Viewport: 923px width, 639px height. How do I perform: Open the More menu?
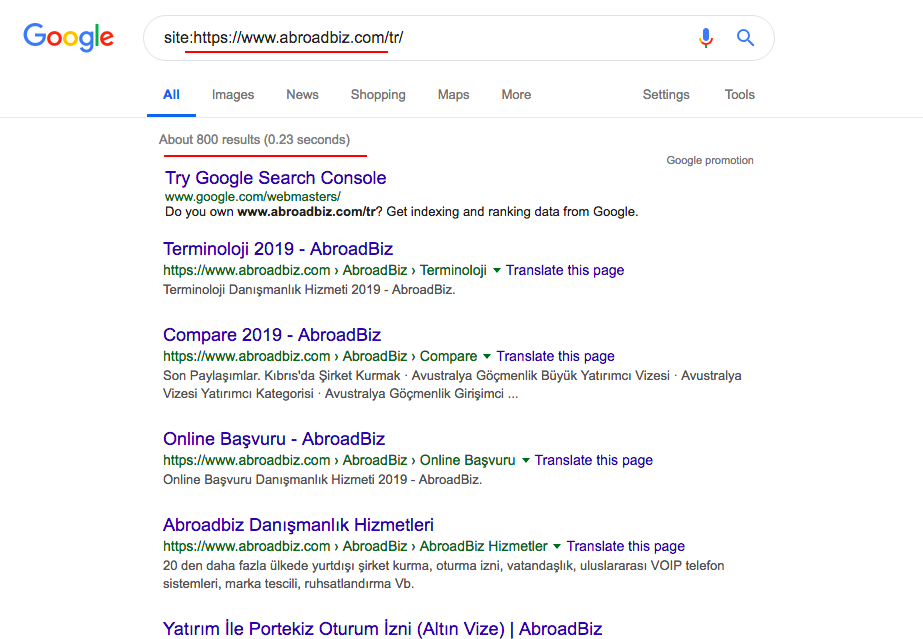(x=516, y=95)
